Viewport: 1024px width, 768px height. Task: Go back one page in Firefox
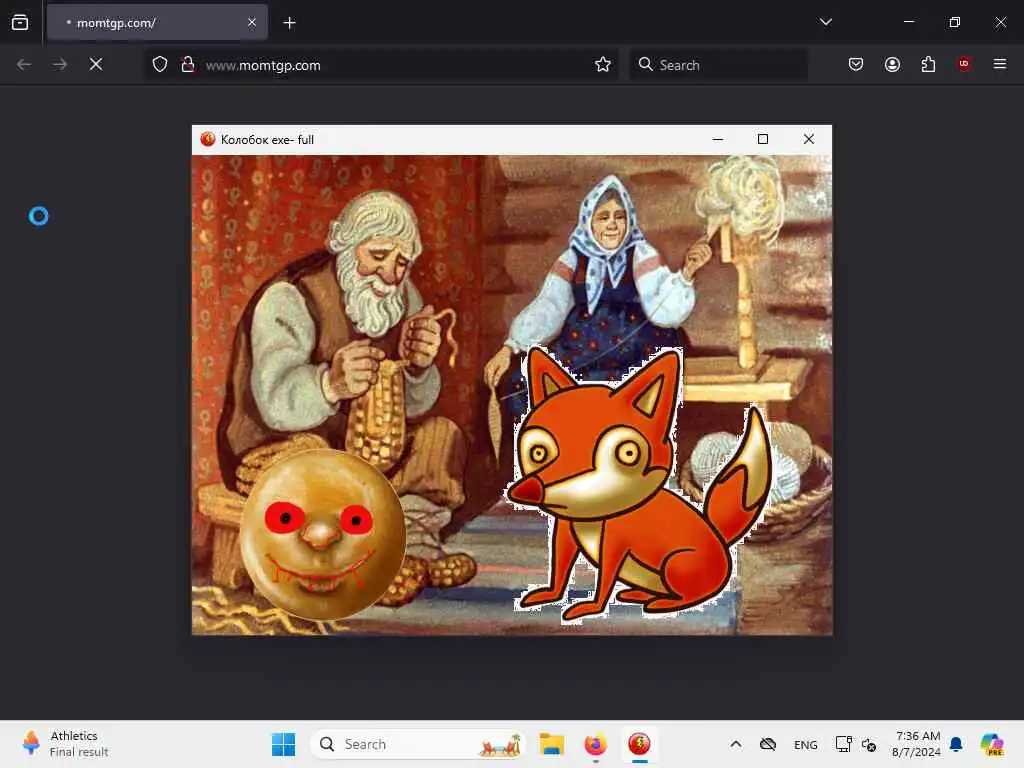coord(24,64)
